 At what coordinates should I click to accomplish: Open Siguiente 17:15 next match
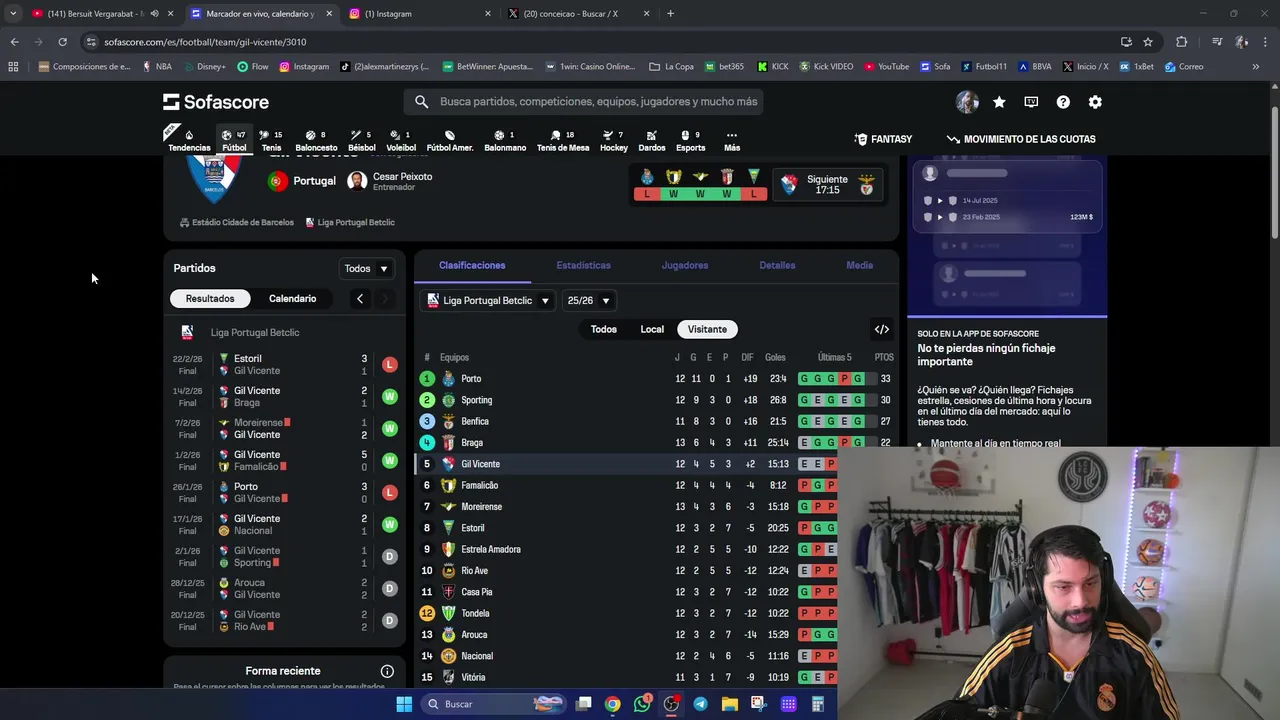(827, 184)
